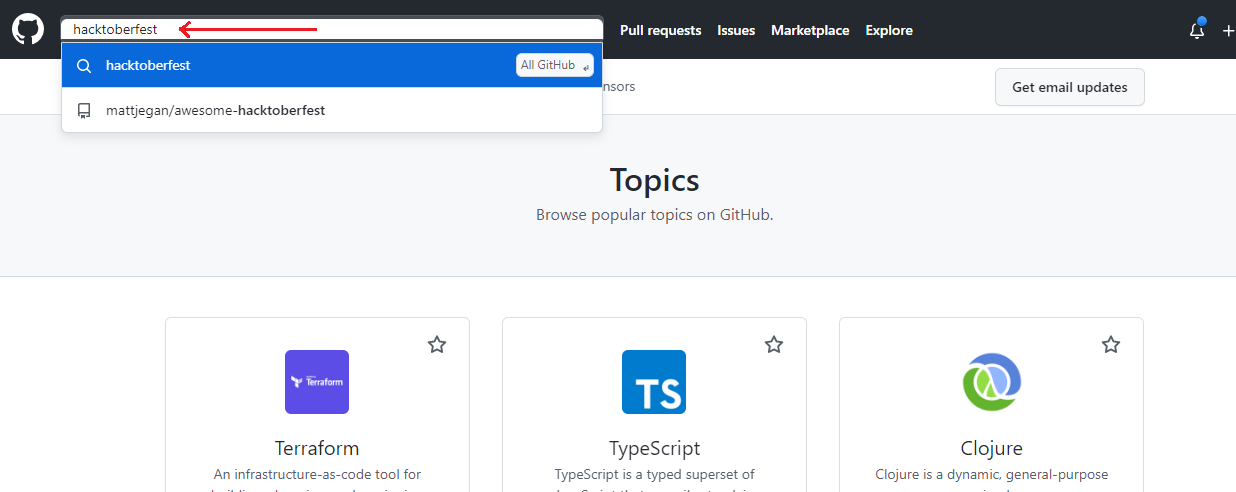Star the Terraform topic
This screenshot has width=1236, height=492.
tap(437, 345)
